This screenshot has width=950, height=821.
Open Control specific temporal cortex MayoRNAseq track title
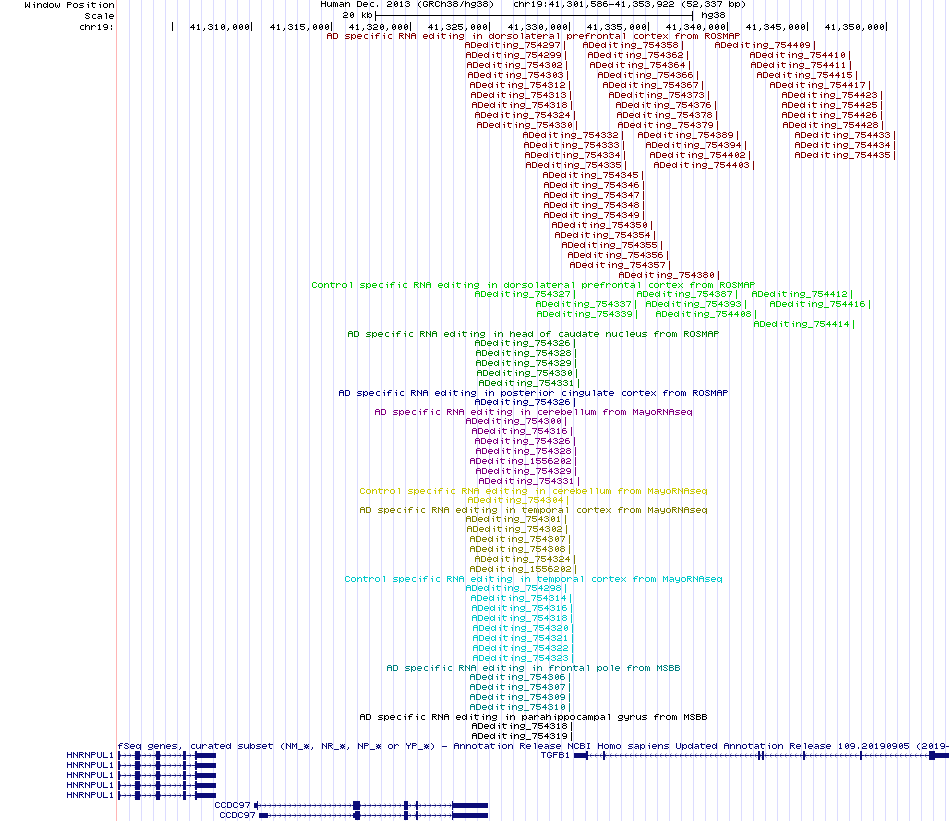[533, 579]
